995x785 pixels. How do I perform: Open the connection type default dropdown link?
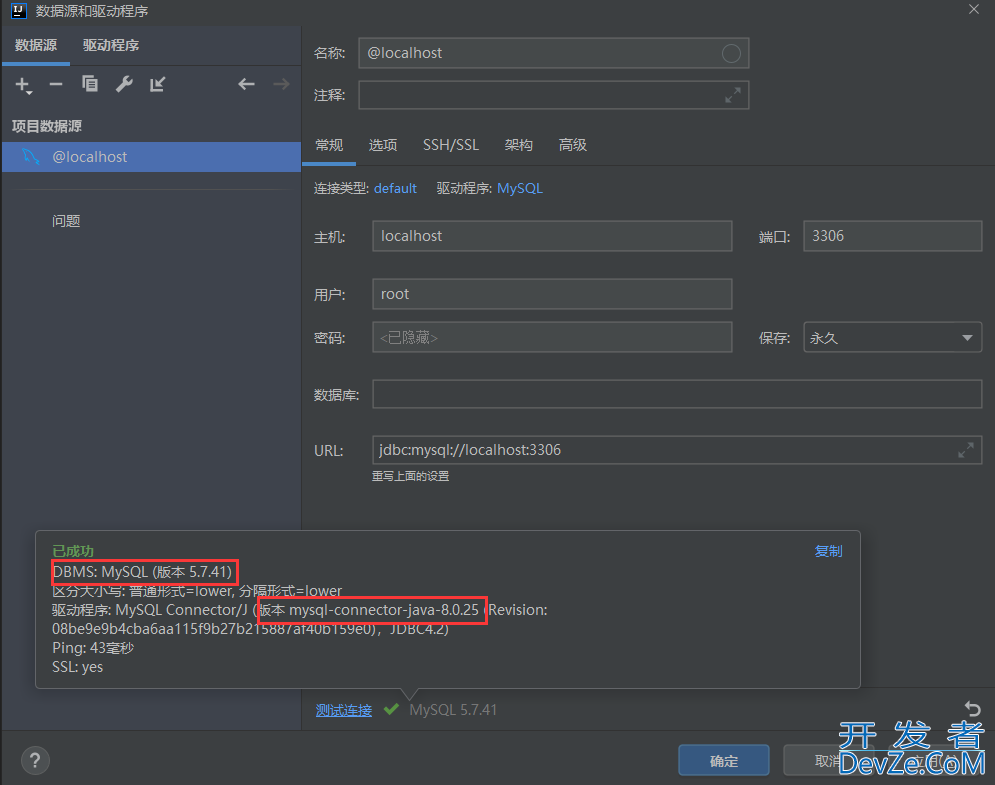pos(395,188)
